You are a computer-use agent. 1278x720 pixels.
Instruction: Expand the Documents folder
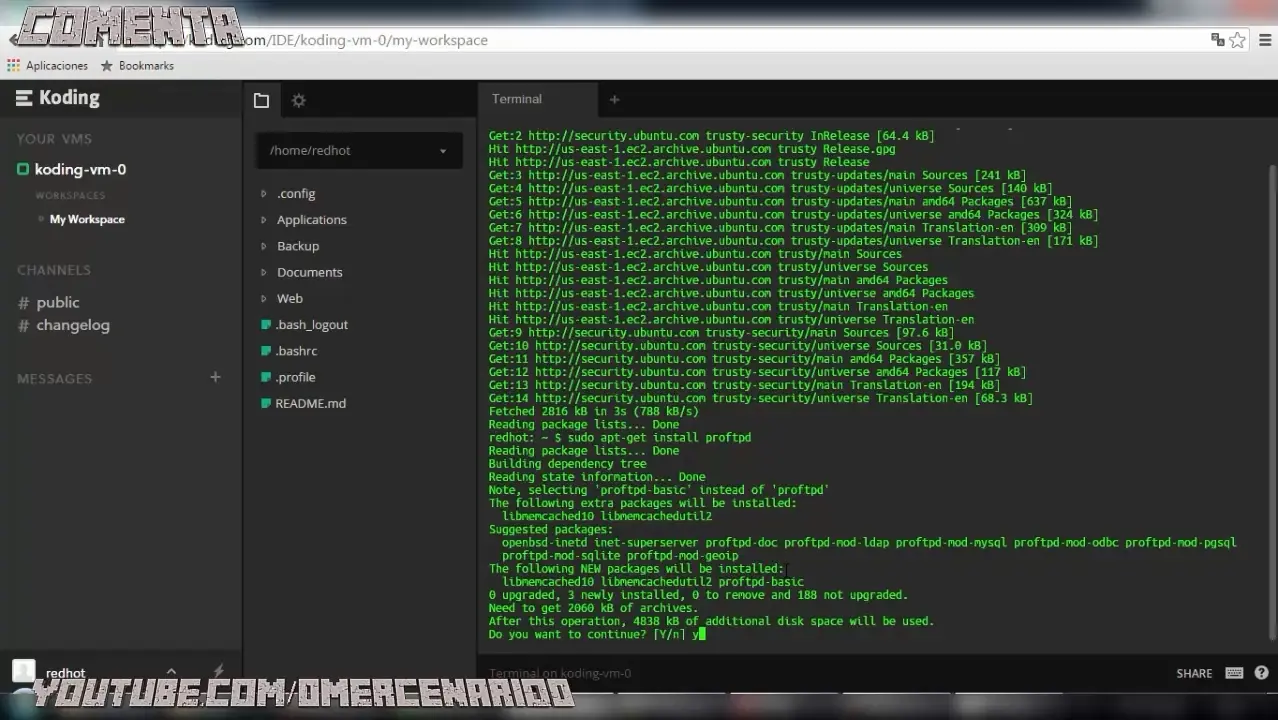click(x=264, y=272)
